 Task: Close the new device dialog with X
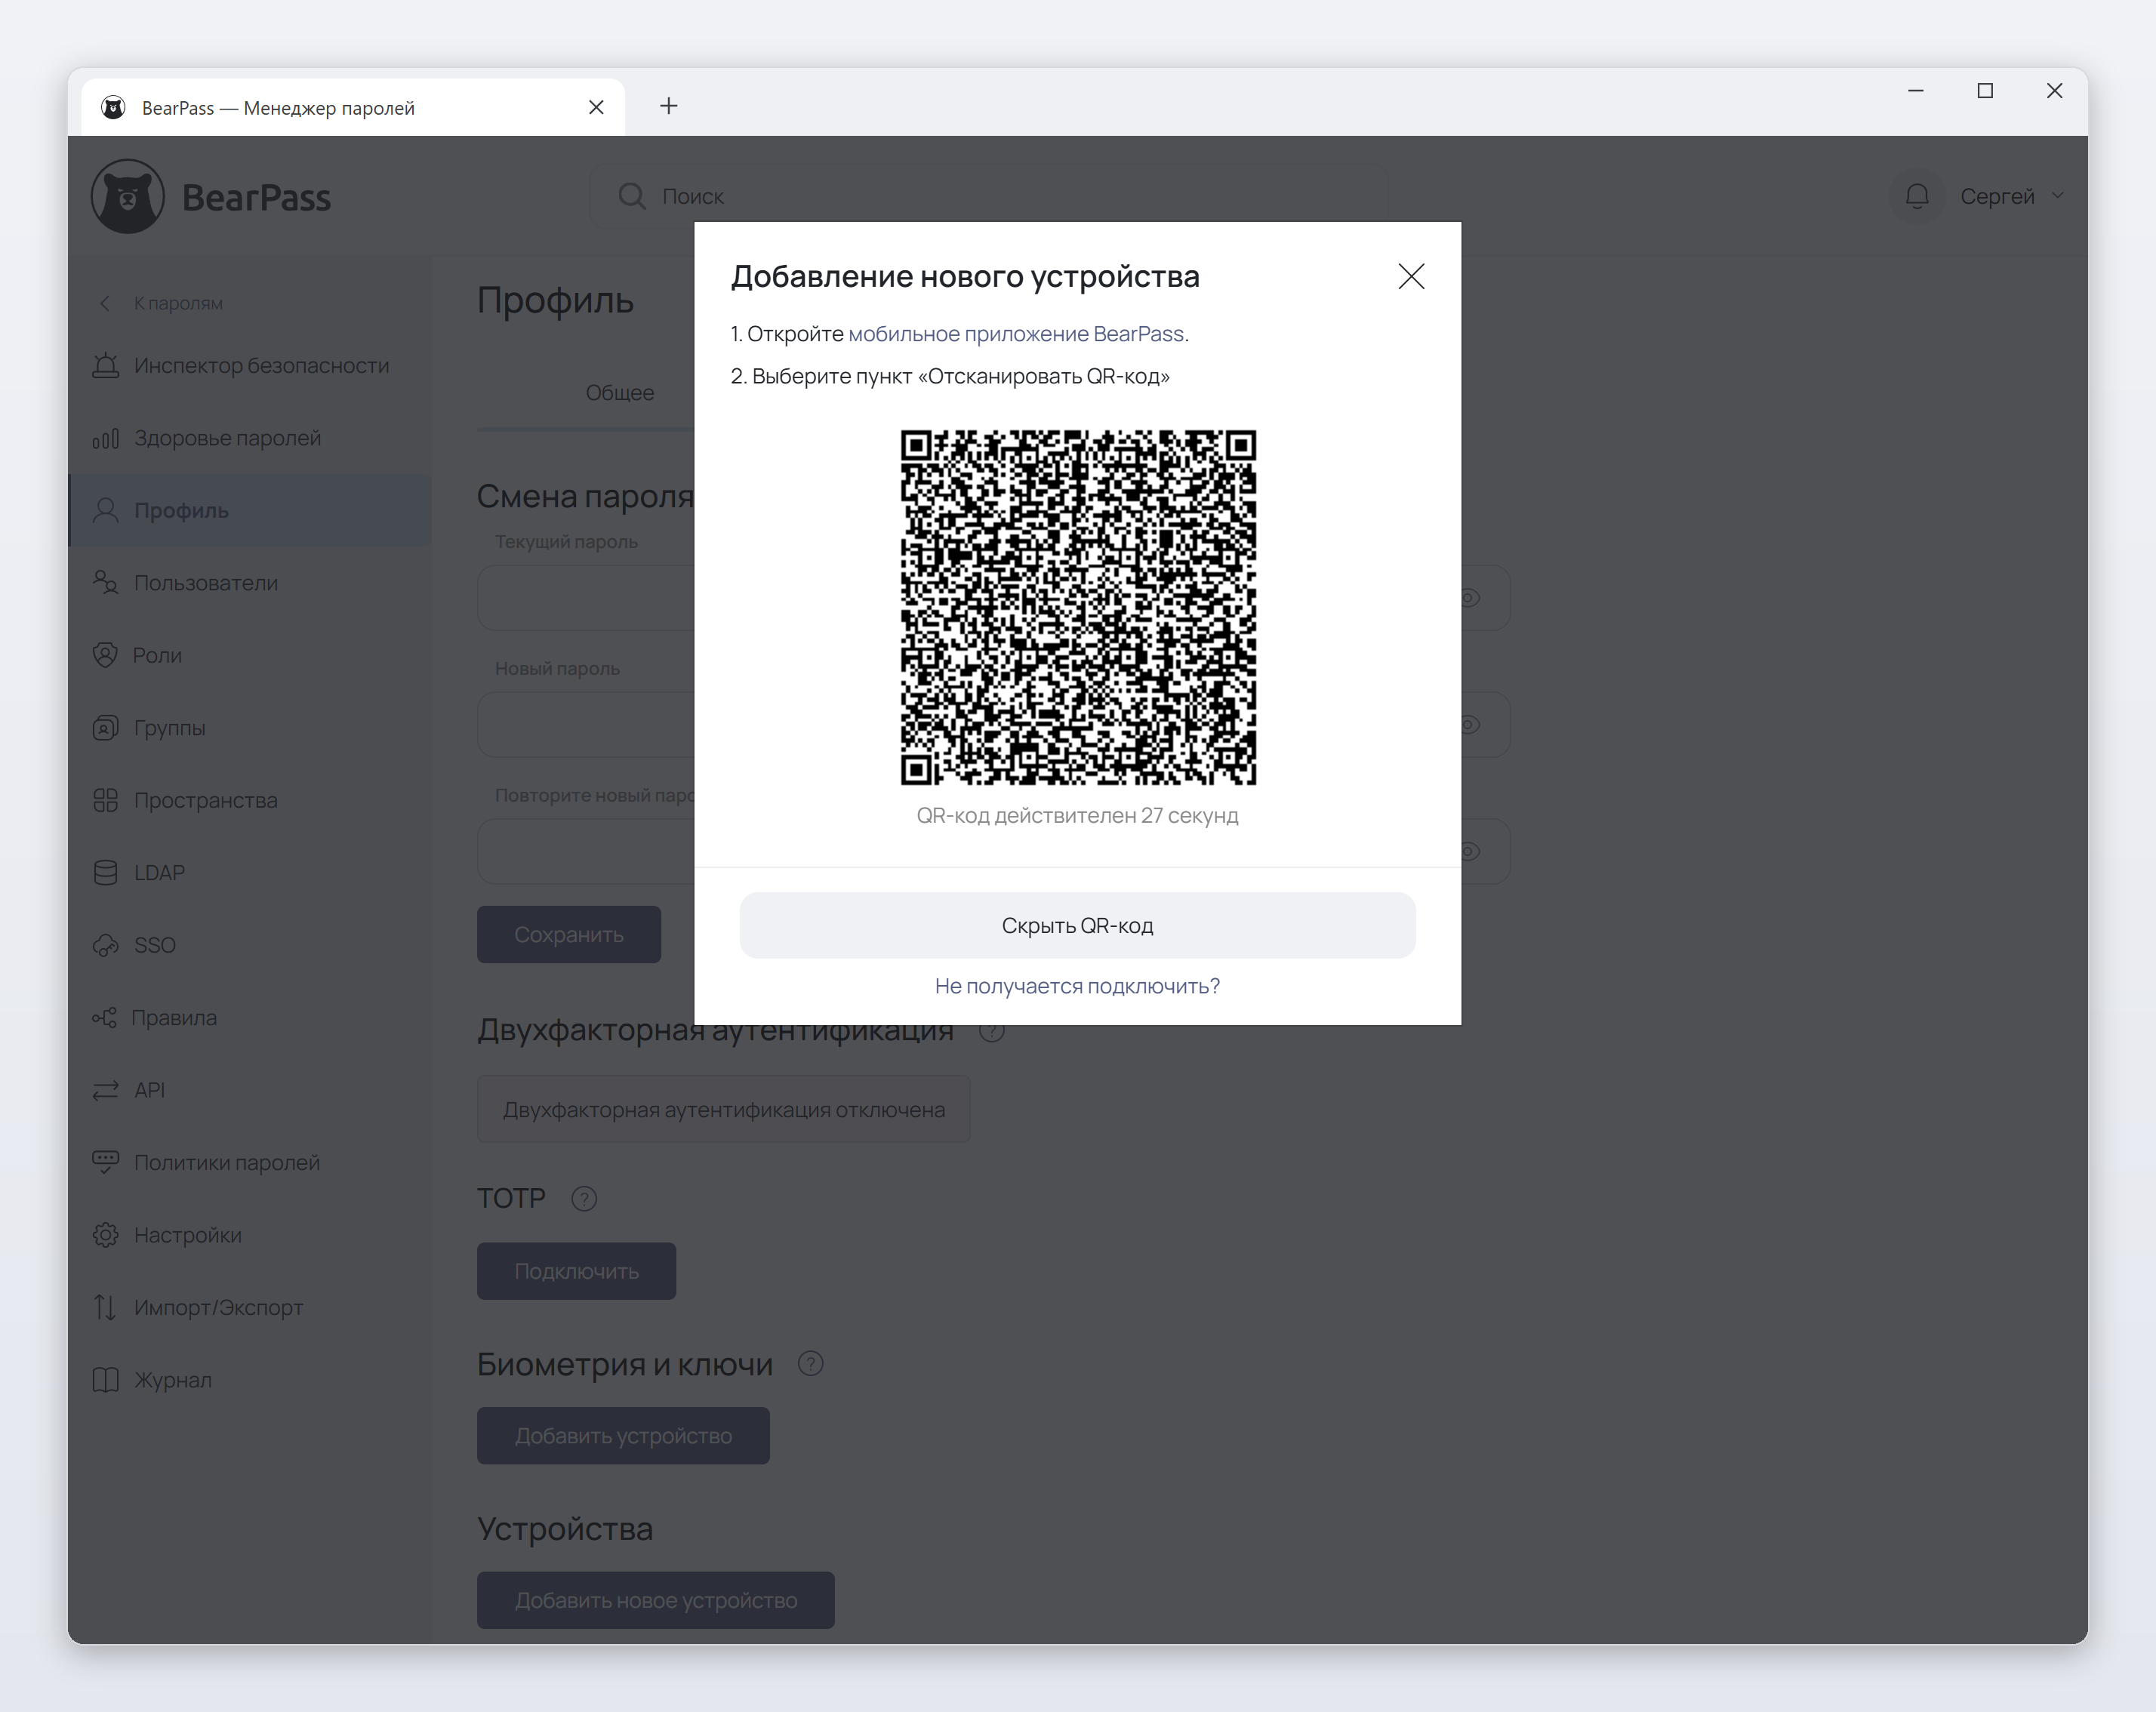[1411, 276]
